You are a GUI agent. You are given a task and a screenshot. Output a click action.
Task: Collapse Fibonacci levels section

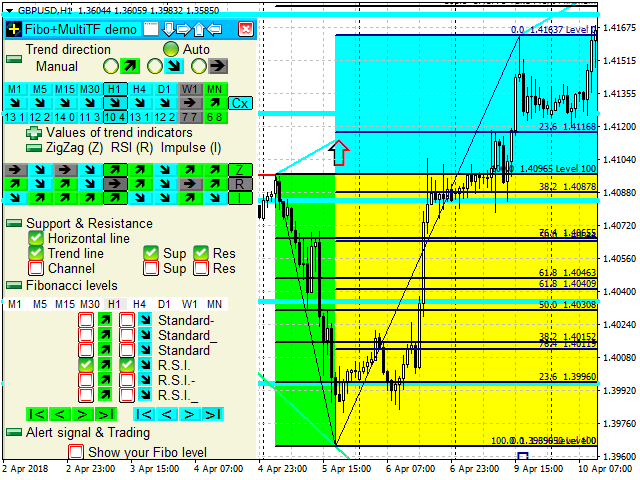pyautogui.click(x=14, y=285)
